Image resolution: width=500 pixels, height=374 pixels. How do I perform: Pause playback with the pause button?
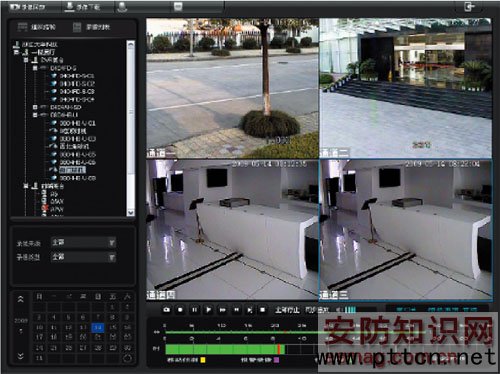coord(194,310)
